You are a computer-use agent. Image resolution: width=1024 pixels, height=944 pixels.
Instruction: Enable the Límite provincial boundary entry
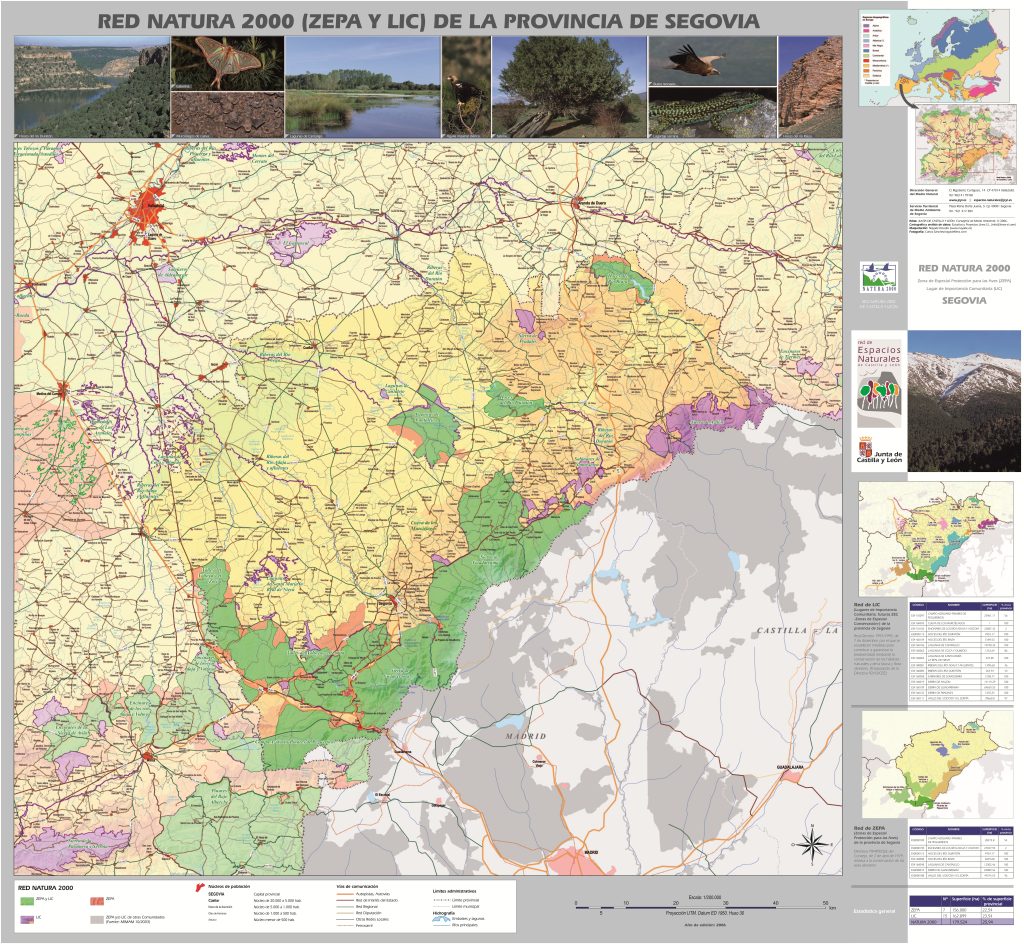click(x=445, y=899)
